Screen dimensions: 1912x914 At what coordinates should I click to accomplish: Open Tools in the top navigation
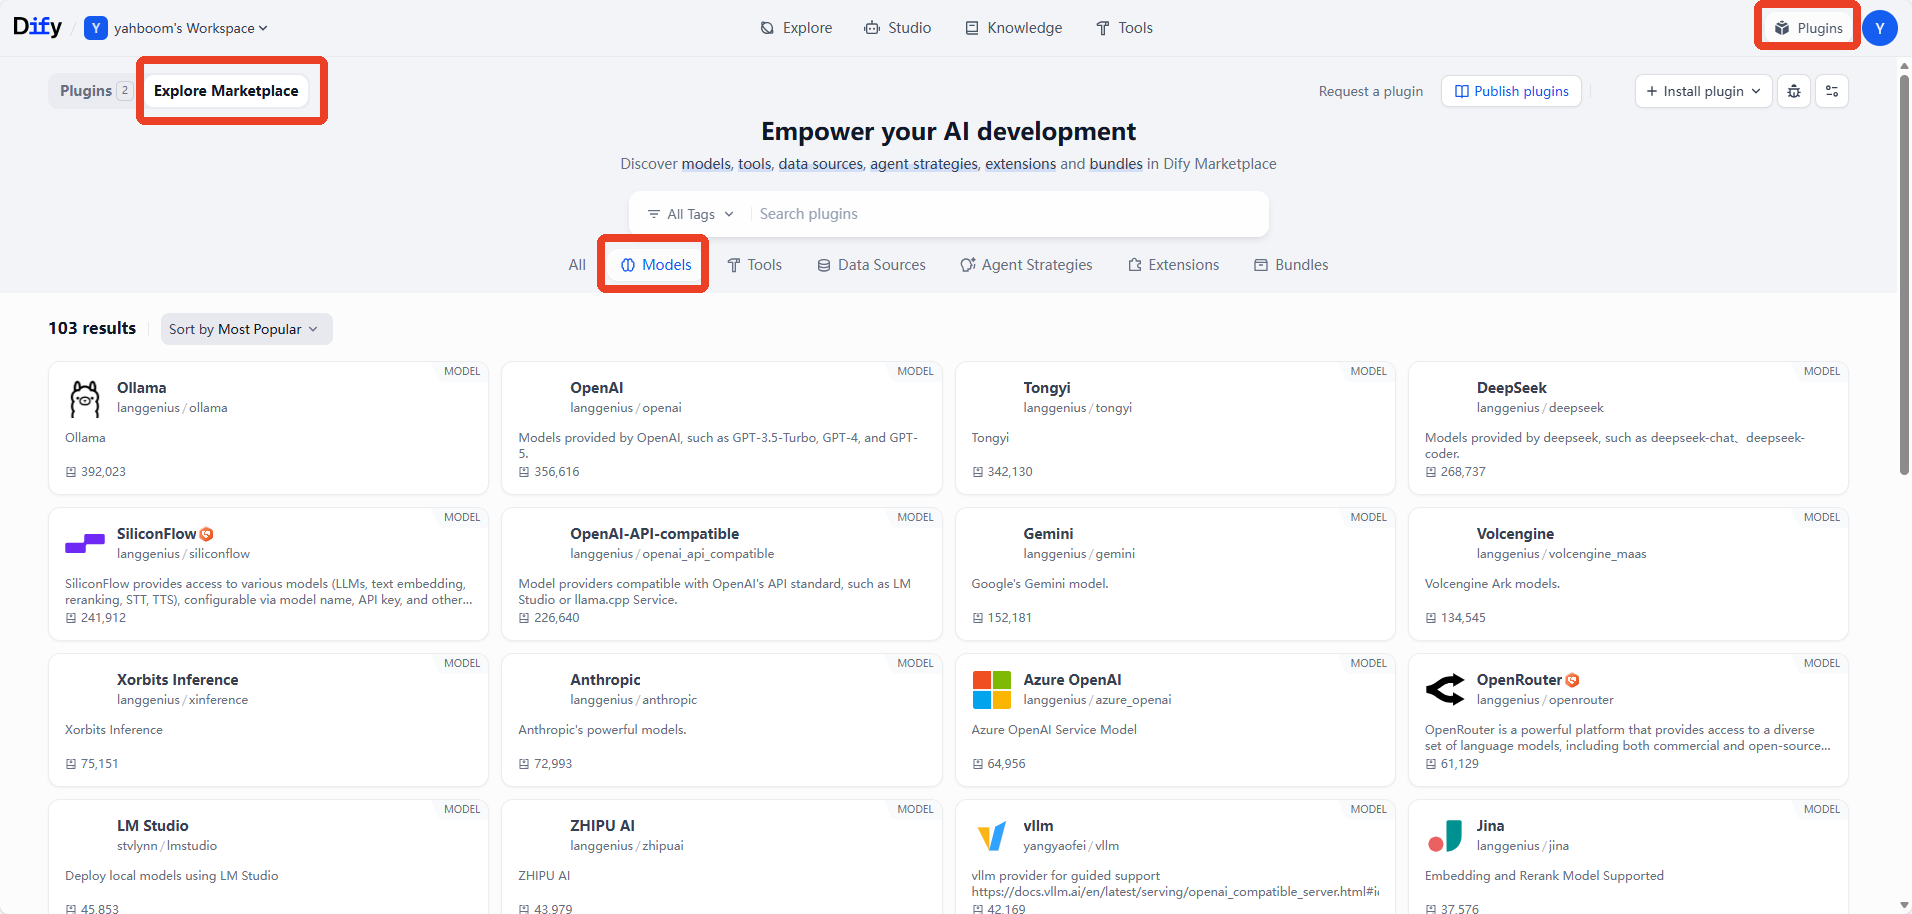[1124, 28]
